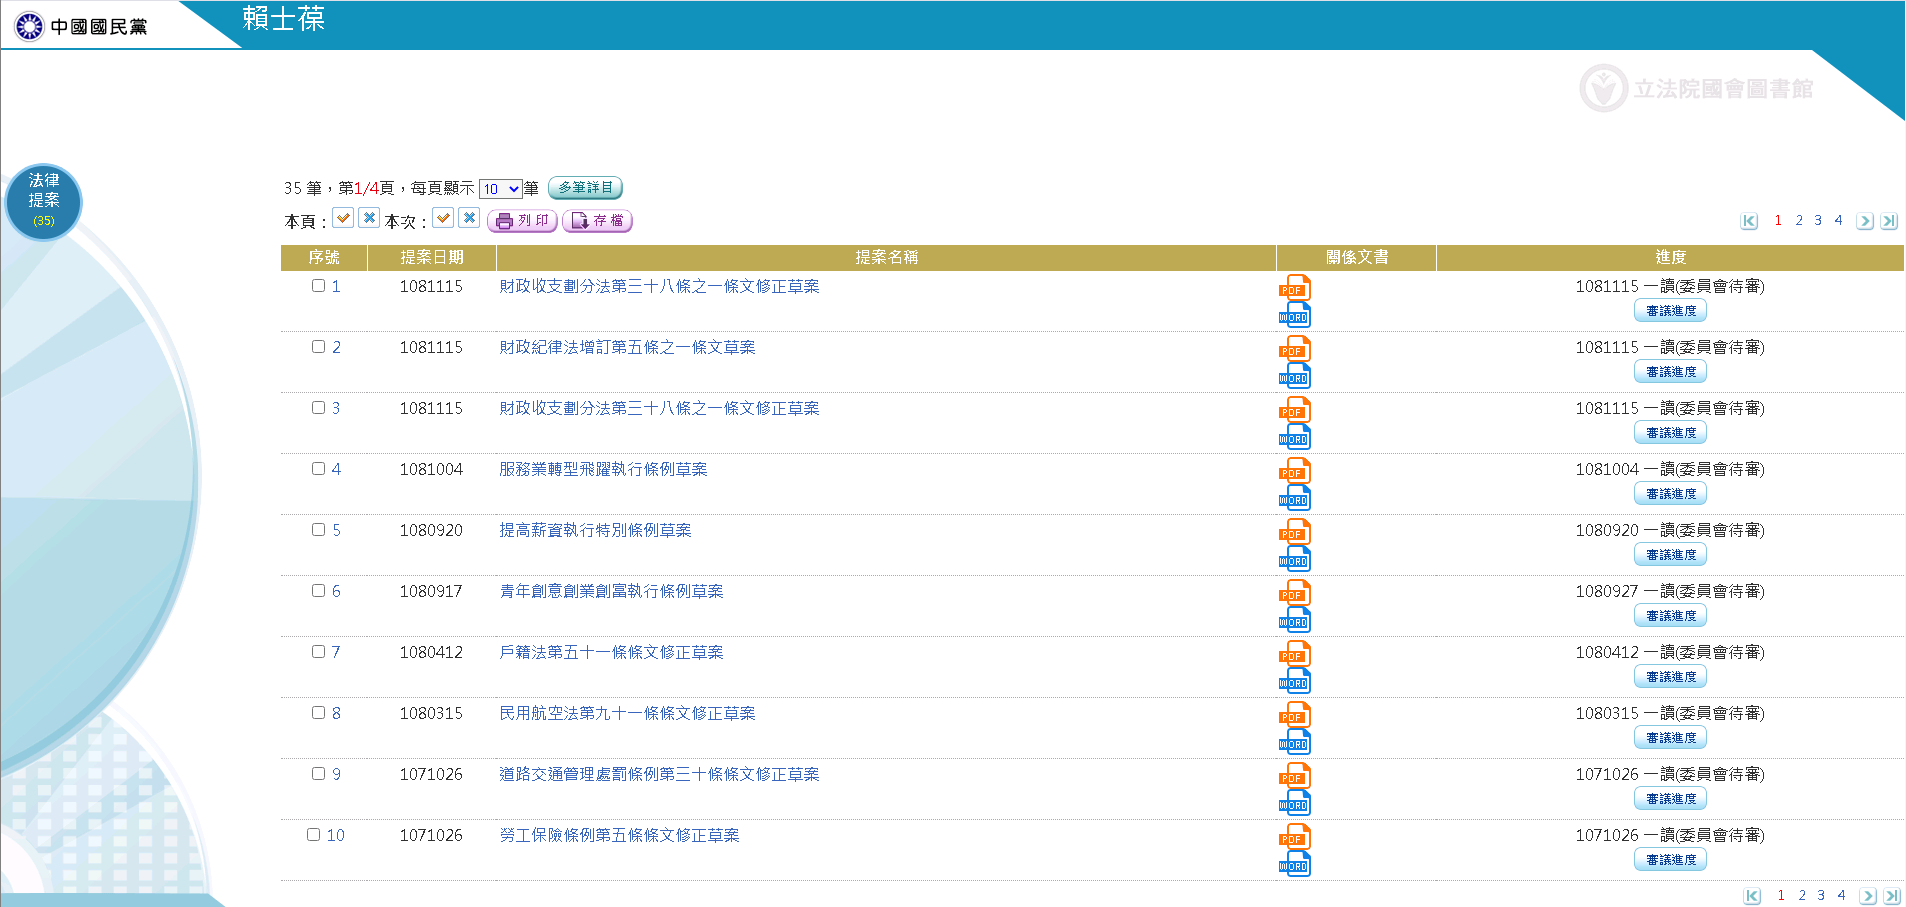
Task: Click the 多筆詳目 detailed list button
Action: (585, 188)
